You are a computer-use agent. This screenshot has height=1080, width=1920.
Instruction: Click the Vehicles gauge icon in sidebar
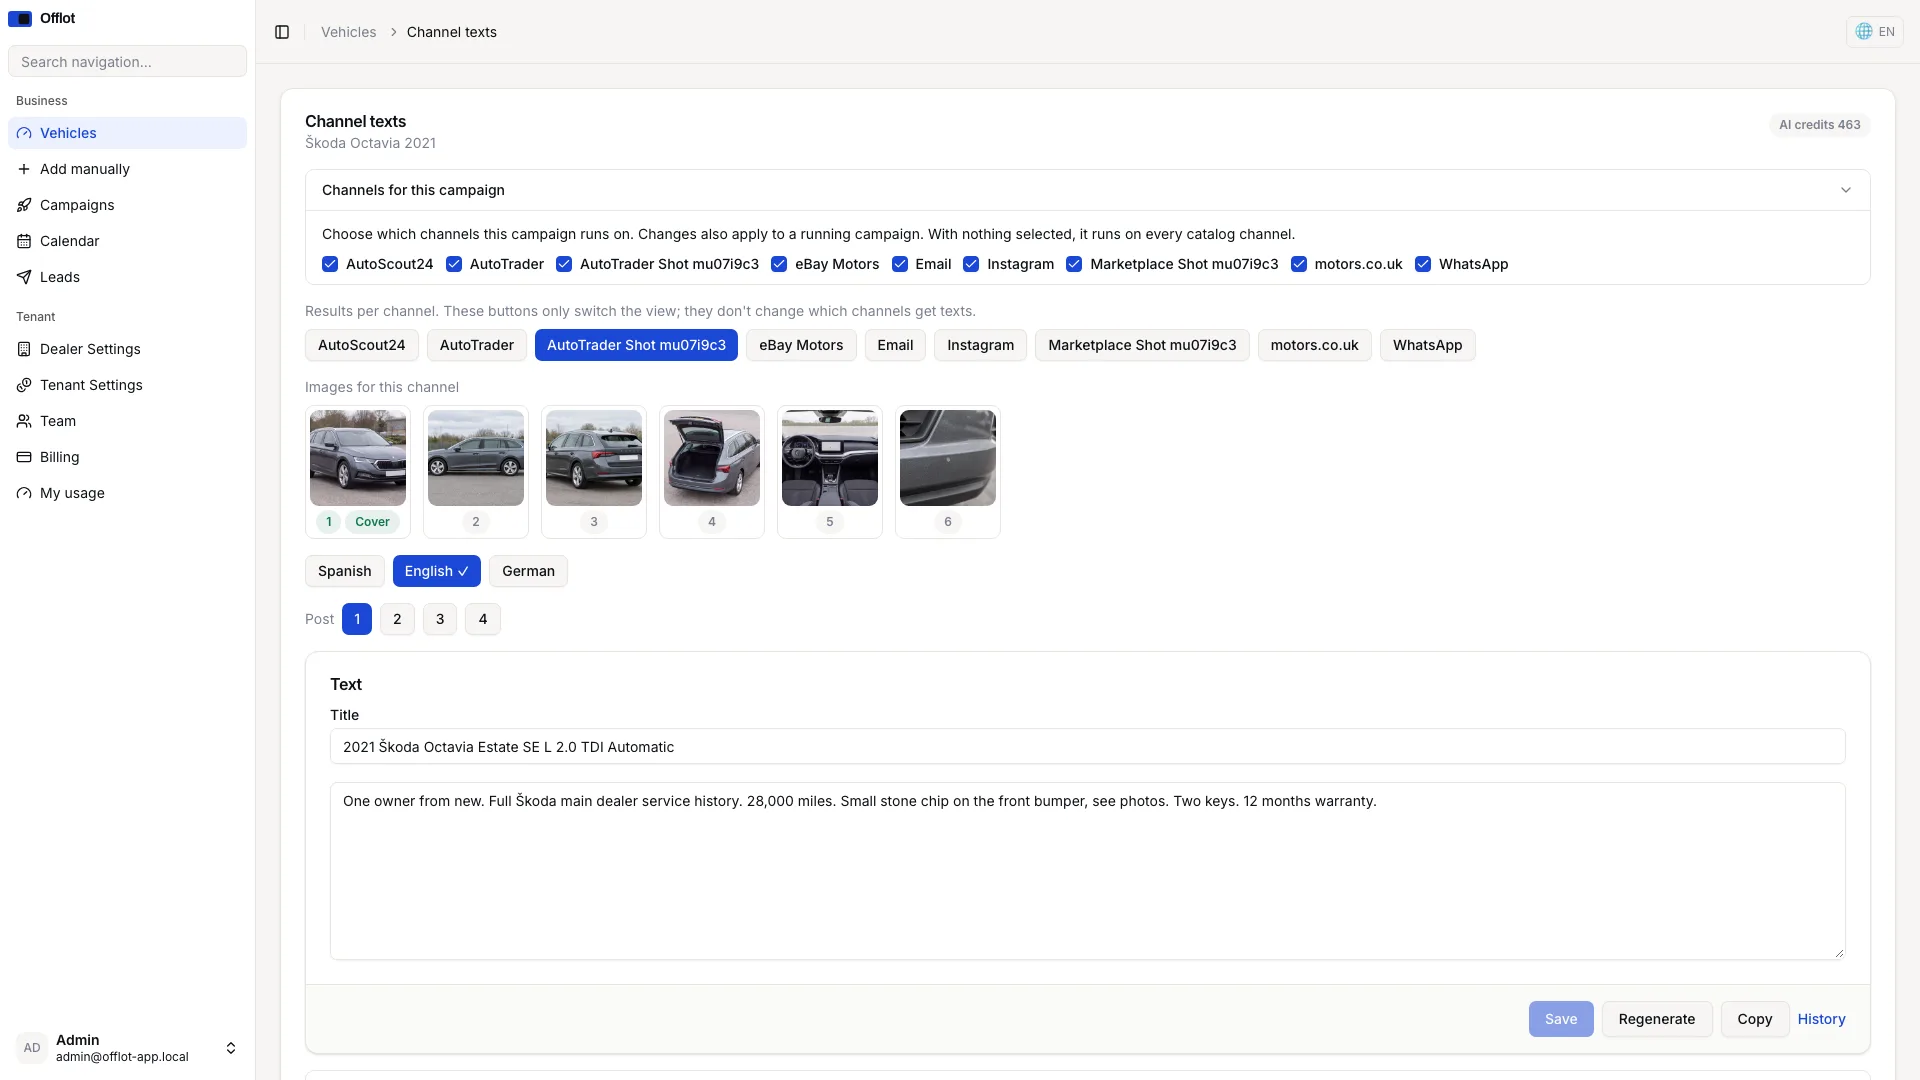click(24, 133)
